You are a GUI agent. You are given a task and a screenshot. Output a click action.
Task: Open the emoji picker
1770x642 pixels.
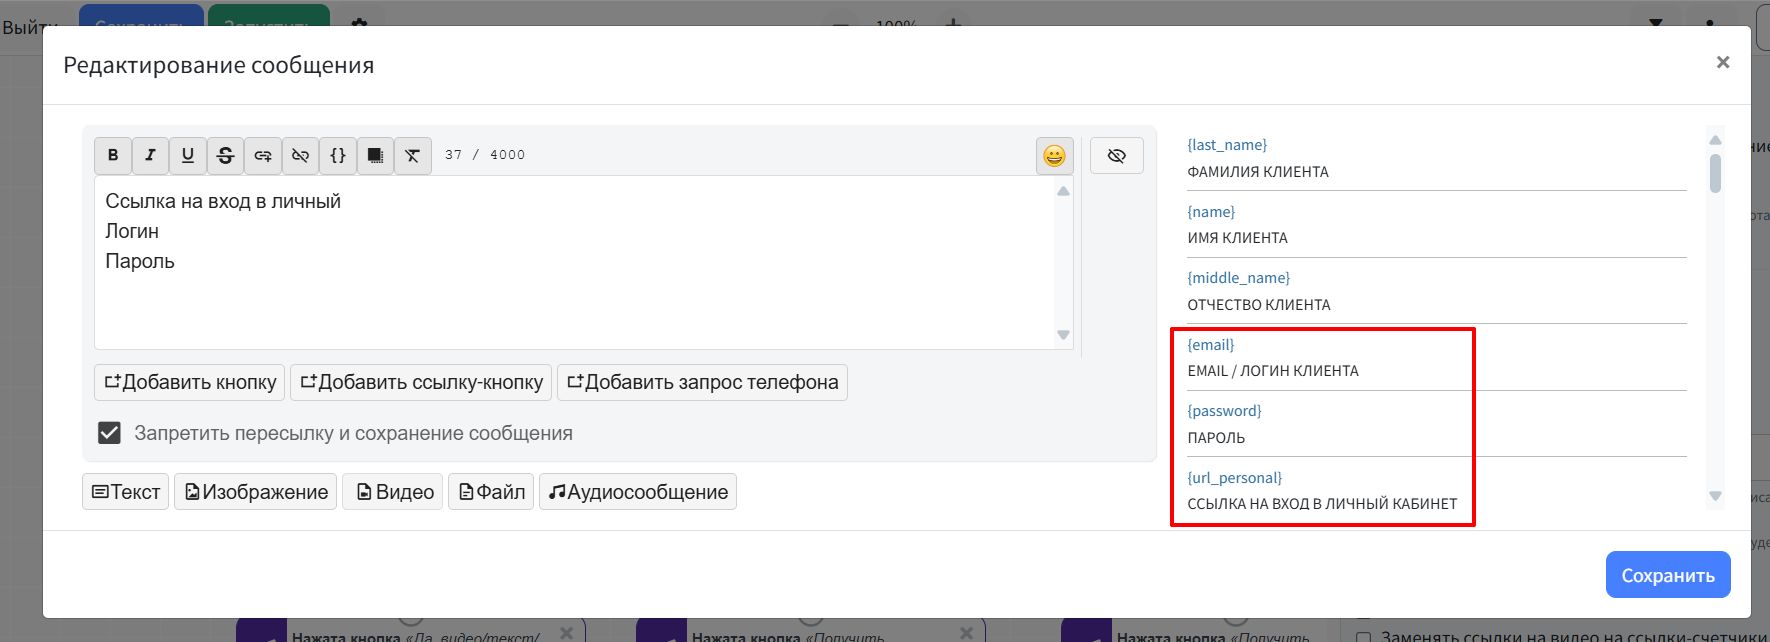tap(1054, 156)
